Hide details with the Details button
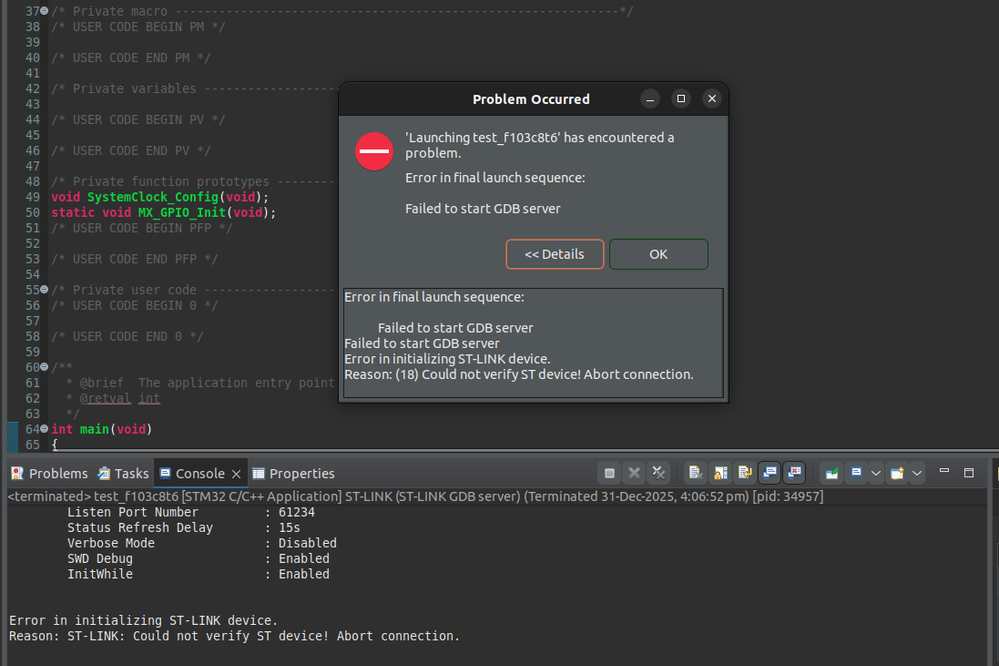The width and height of the screenshot is (999, 666). (555, 254)
